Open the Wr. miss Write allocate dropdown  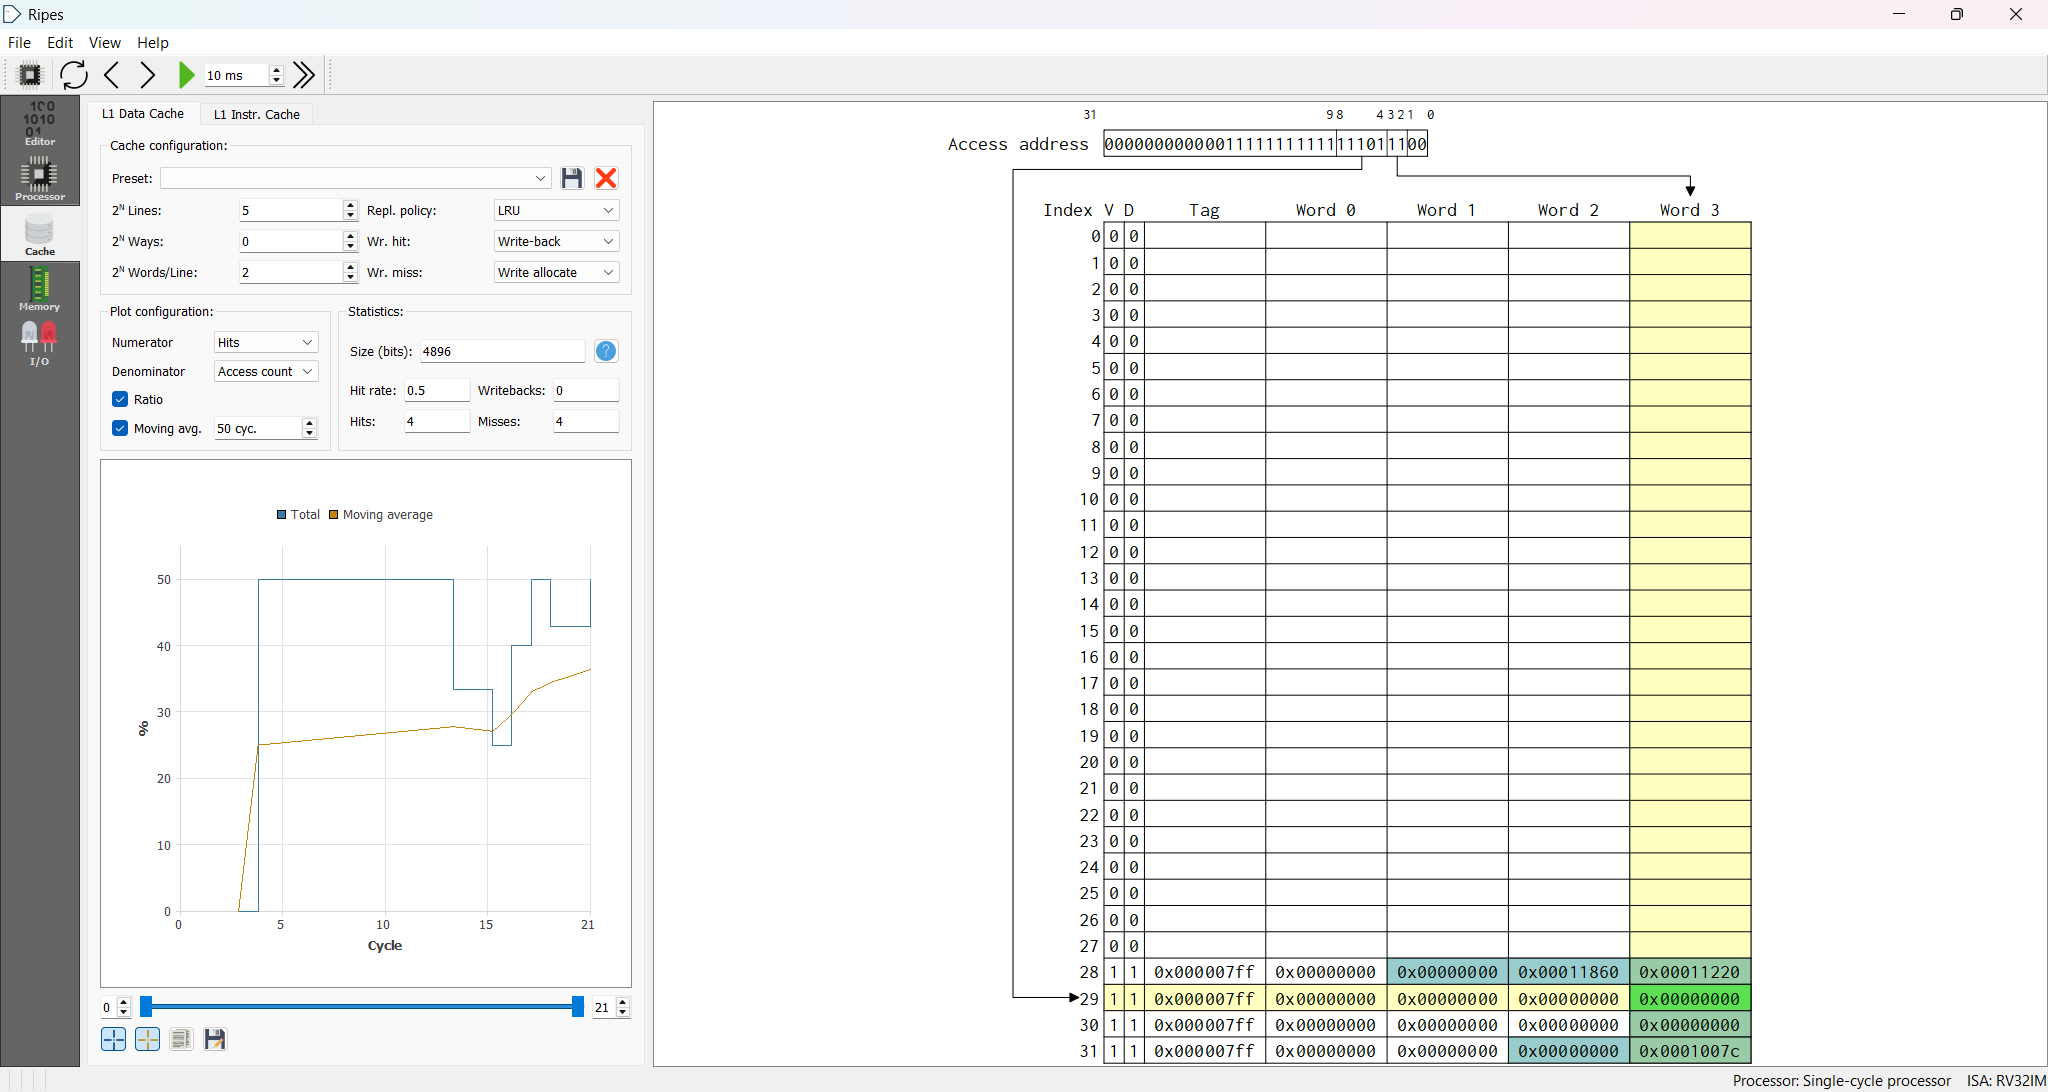[x=556, y=273]
